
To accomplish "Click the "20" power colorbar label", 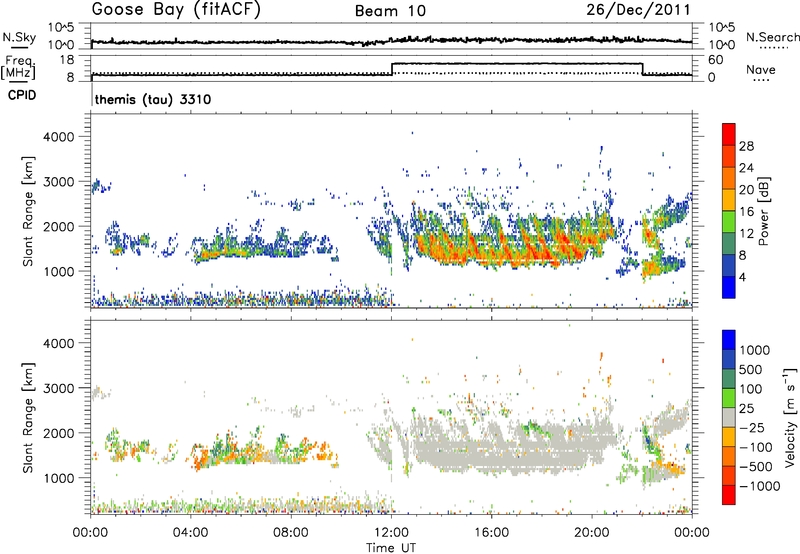I will 746,190.
